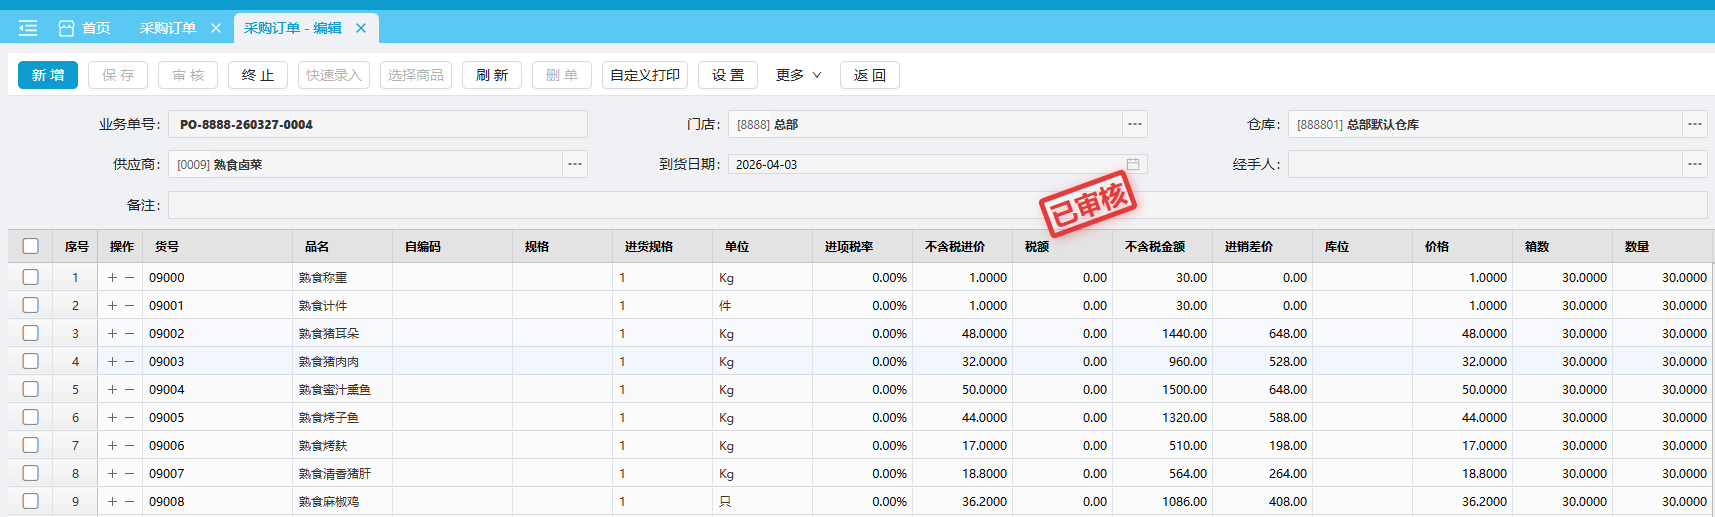The height and width of the screenshot is (517, 1715).
Task: Open the 仓库 selector ellipsis button
Action: 1695,124
